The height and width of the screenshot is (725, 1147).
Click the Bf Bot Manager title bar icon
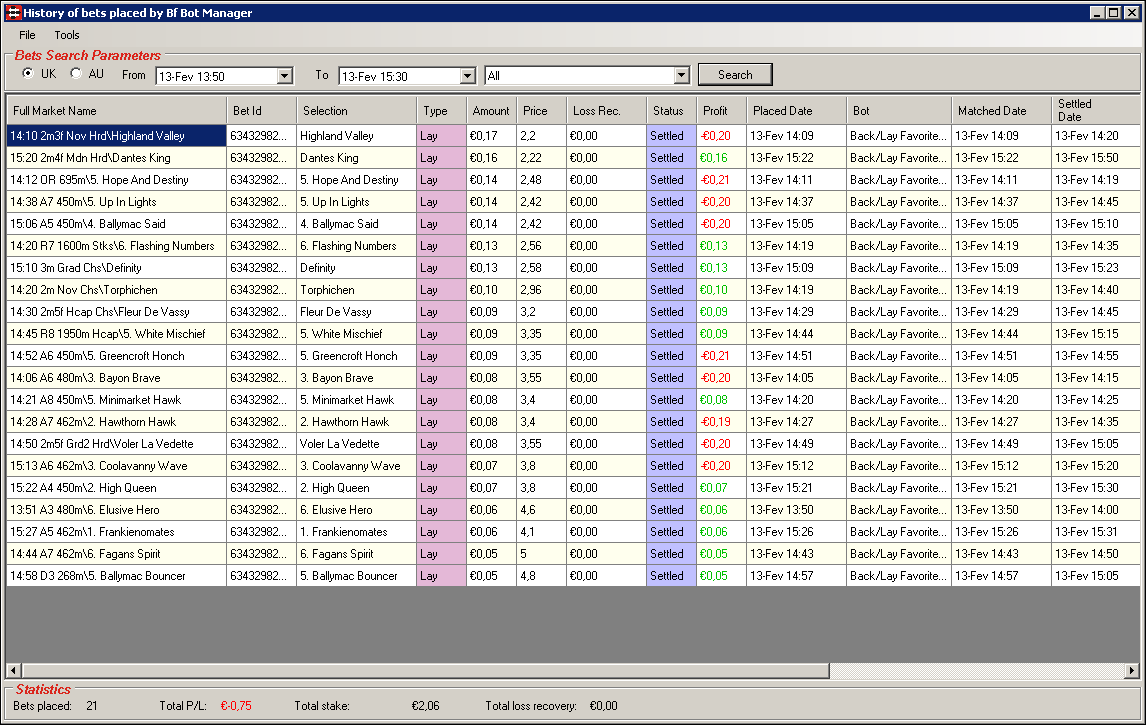12,12
